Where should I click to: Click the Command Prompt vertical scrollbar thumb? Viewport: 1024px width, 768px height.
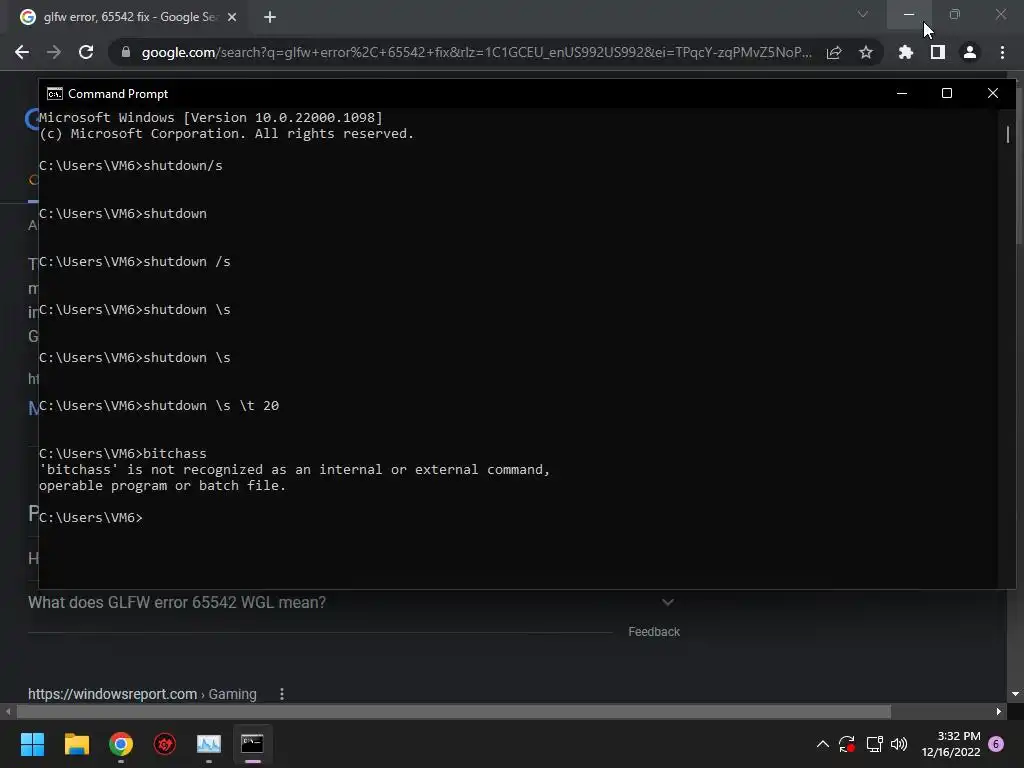tap(1008, 135)
